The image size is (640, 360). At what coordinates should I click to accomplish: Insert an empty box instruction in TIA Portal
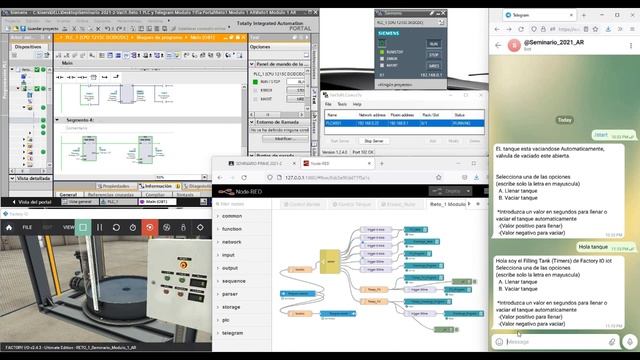[93, 77]
